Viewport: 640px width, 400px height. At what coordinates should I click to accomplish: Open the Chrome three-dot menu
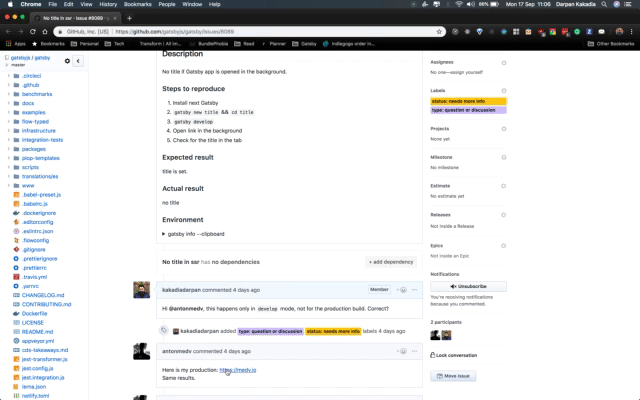coord(631,31)
